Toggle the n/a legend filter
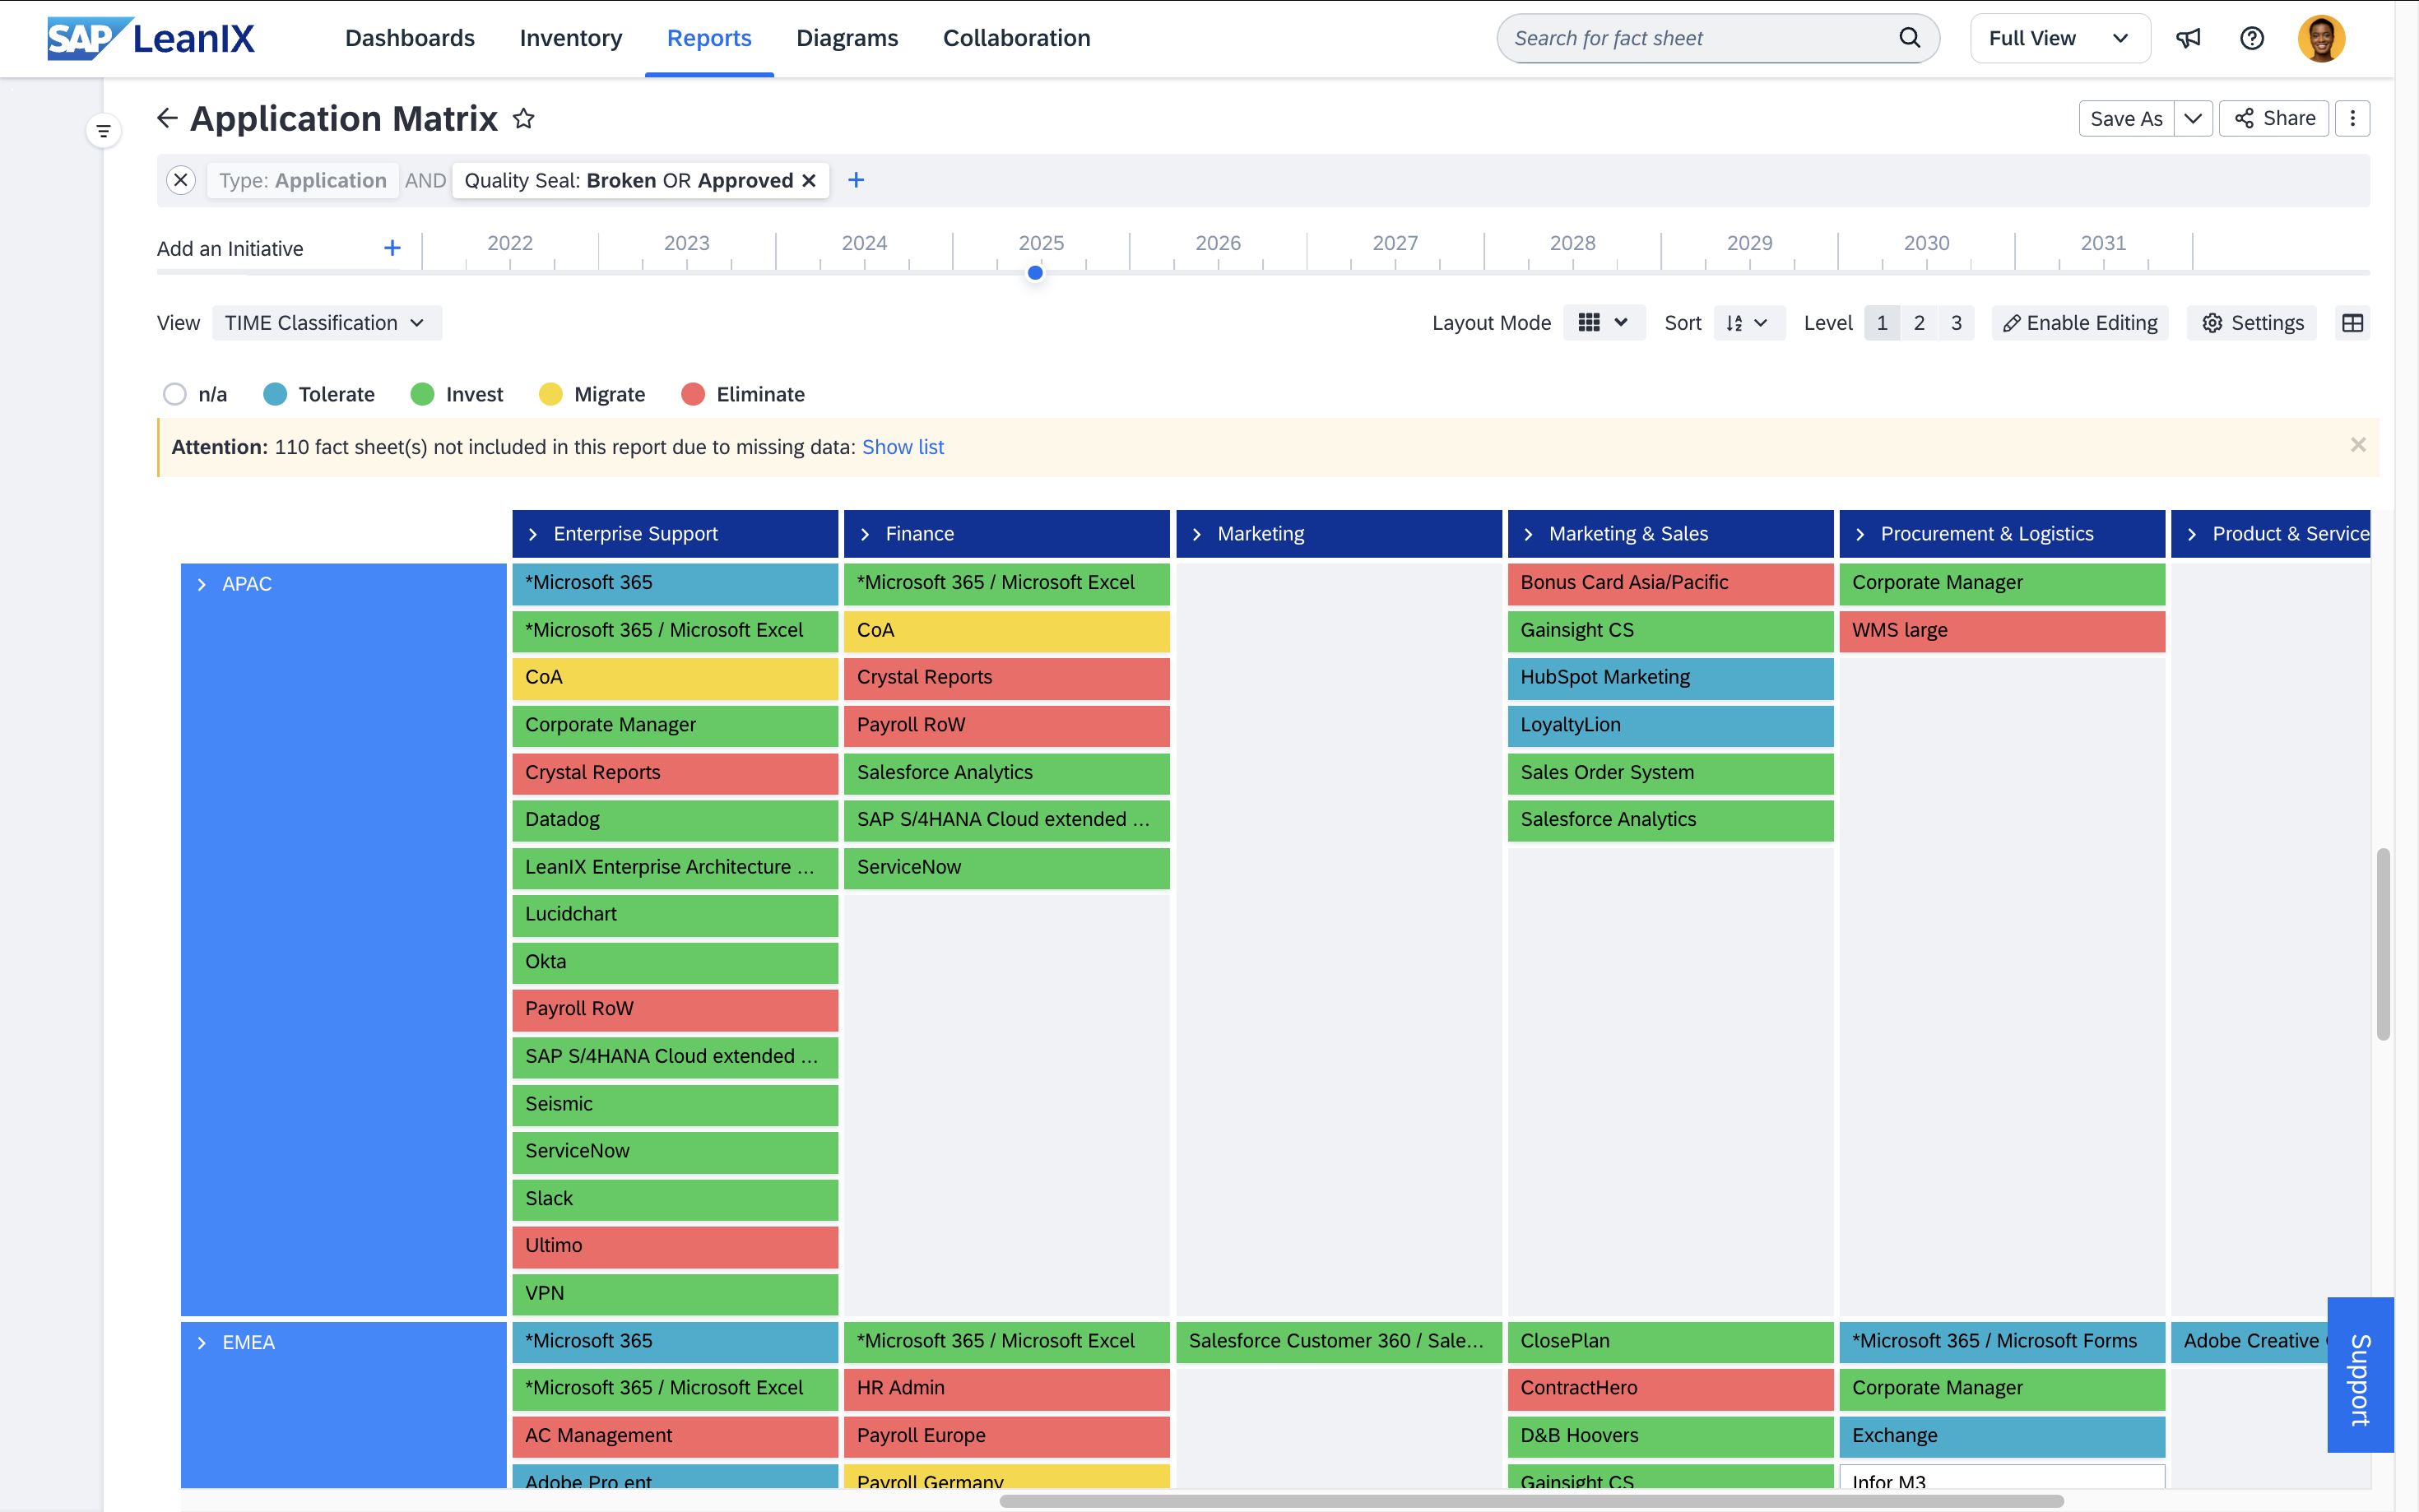Image resolution: width=2419 pixels, height=1512 pixels. click(175, 394)
